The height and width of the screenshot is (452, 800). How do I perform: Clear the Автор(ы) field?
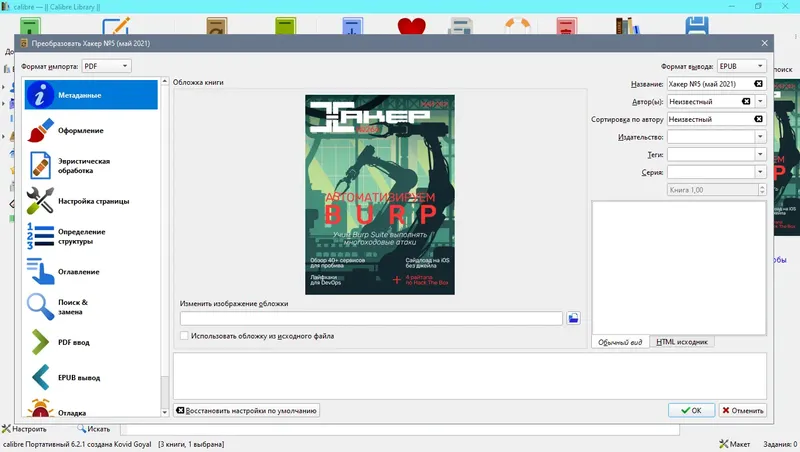coord(746,102)
